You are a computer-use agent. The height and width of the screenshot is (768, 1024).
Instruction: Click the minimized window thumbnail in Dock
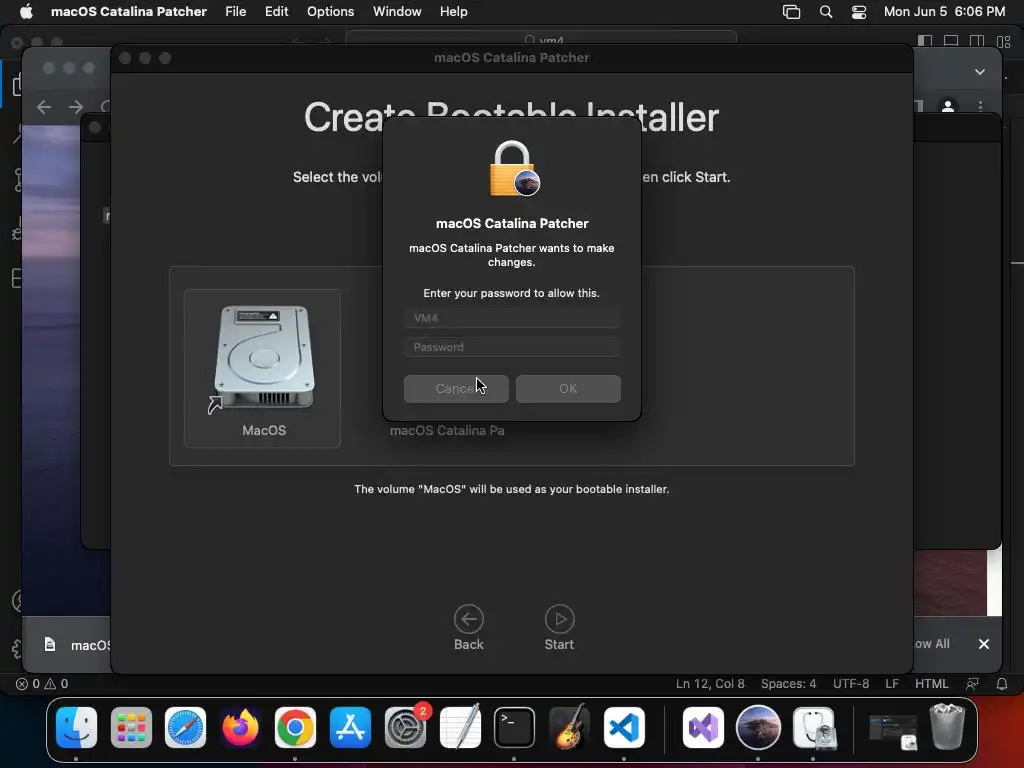click(x=892, y=731)
